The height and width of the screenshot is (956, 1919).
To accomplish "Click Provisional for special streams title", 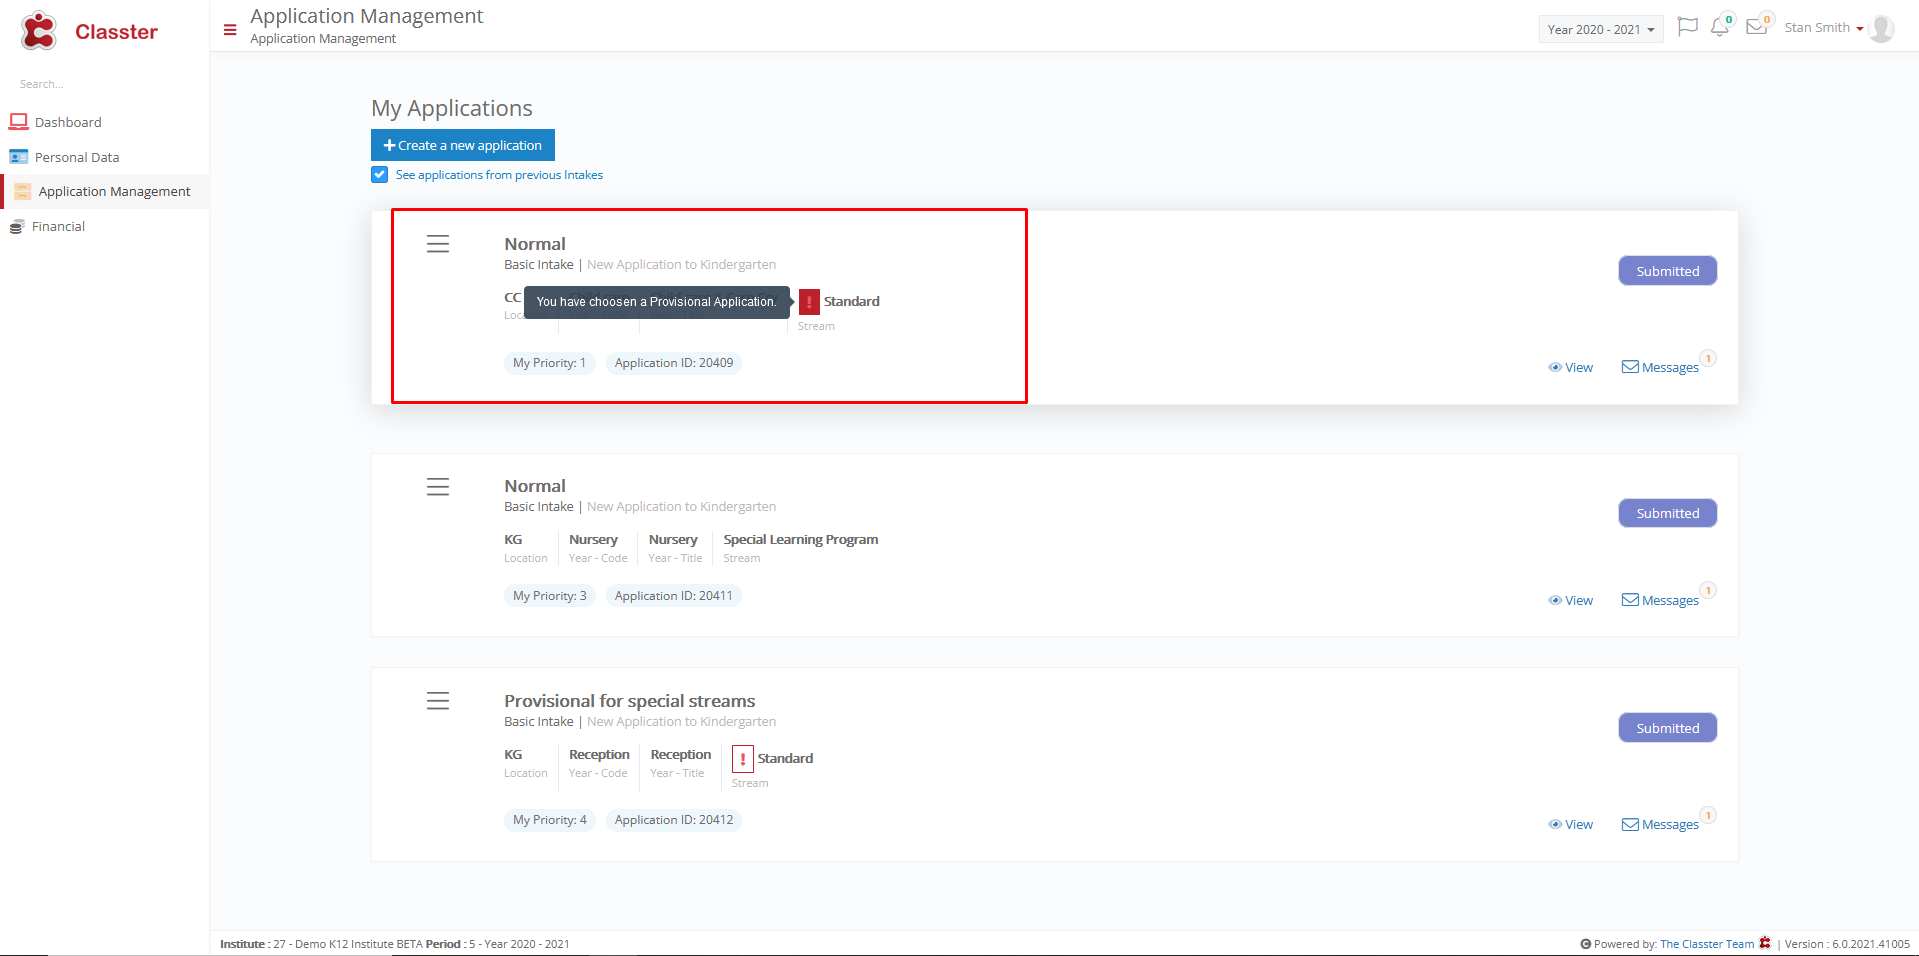I will tap(630, 701).
